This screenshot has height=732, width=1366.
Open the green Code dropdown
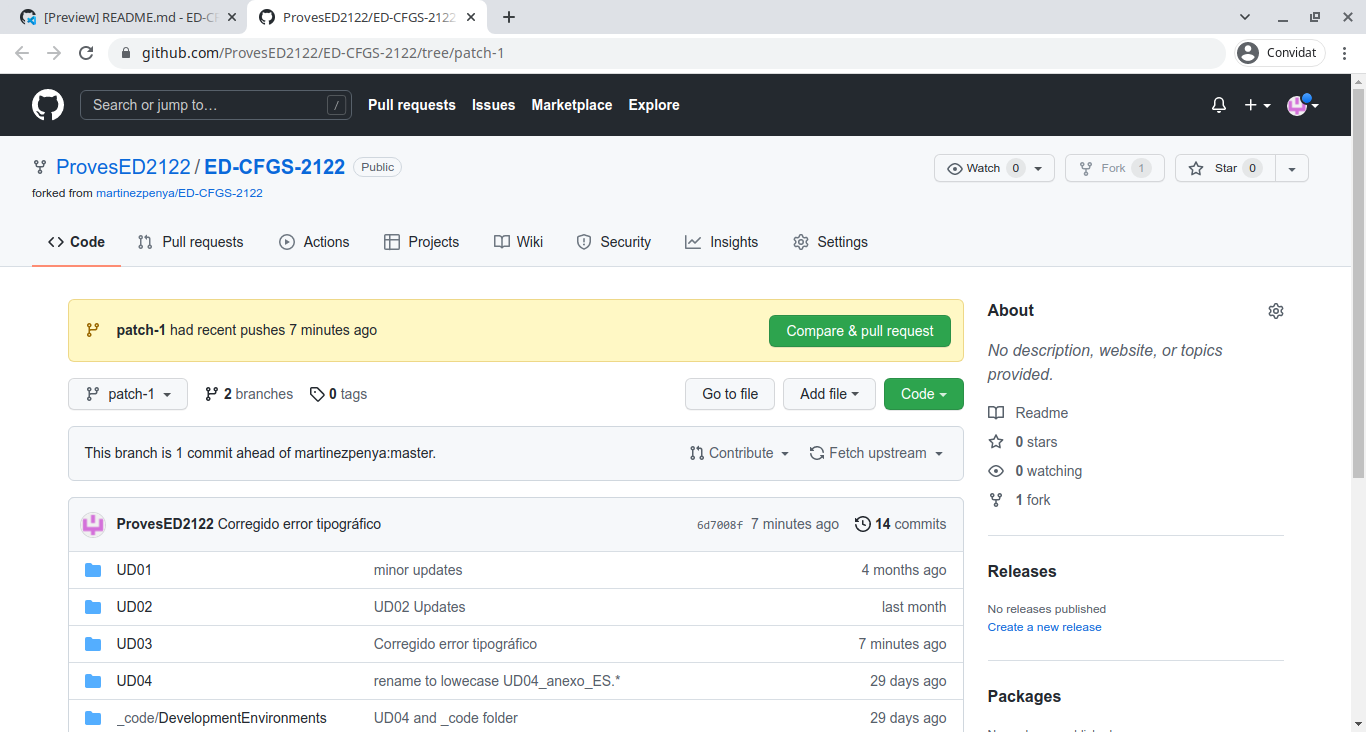[x=923, y=394]
